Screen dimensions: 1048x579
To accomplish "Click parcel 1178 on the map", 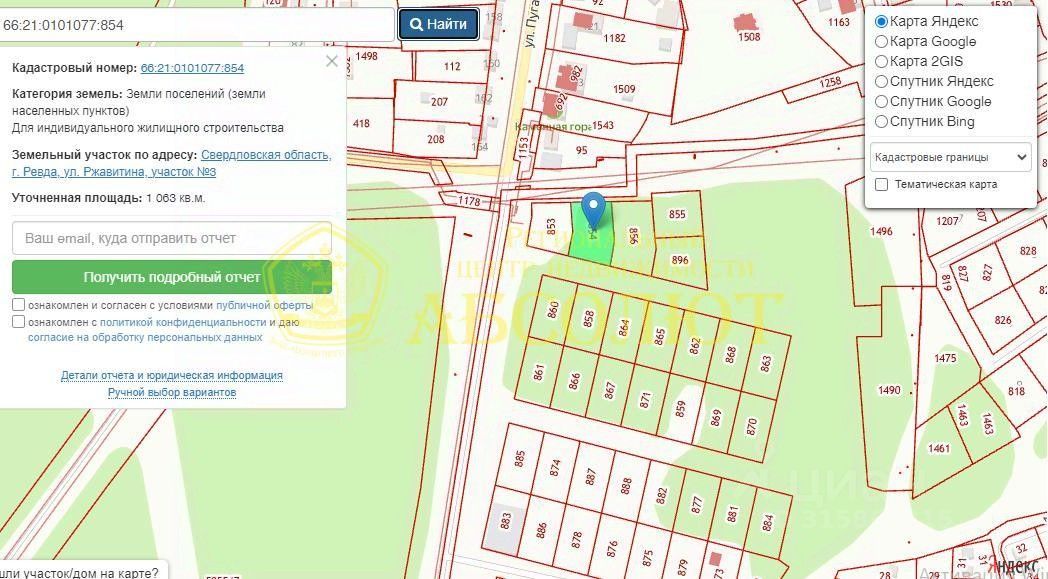I will tap(469, 201).
